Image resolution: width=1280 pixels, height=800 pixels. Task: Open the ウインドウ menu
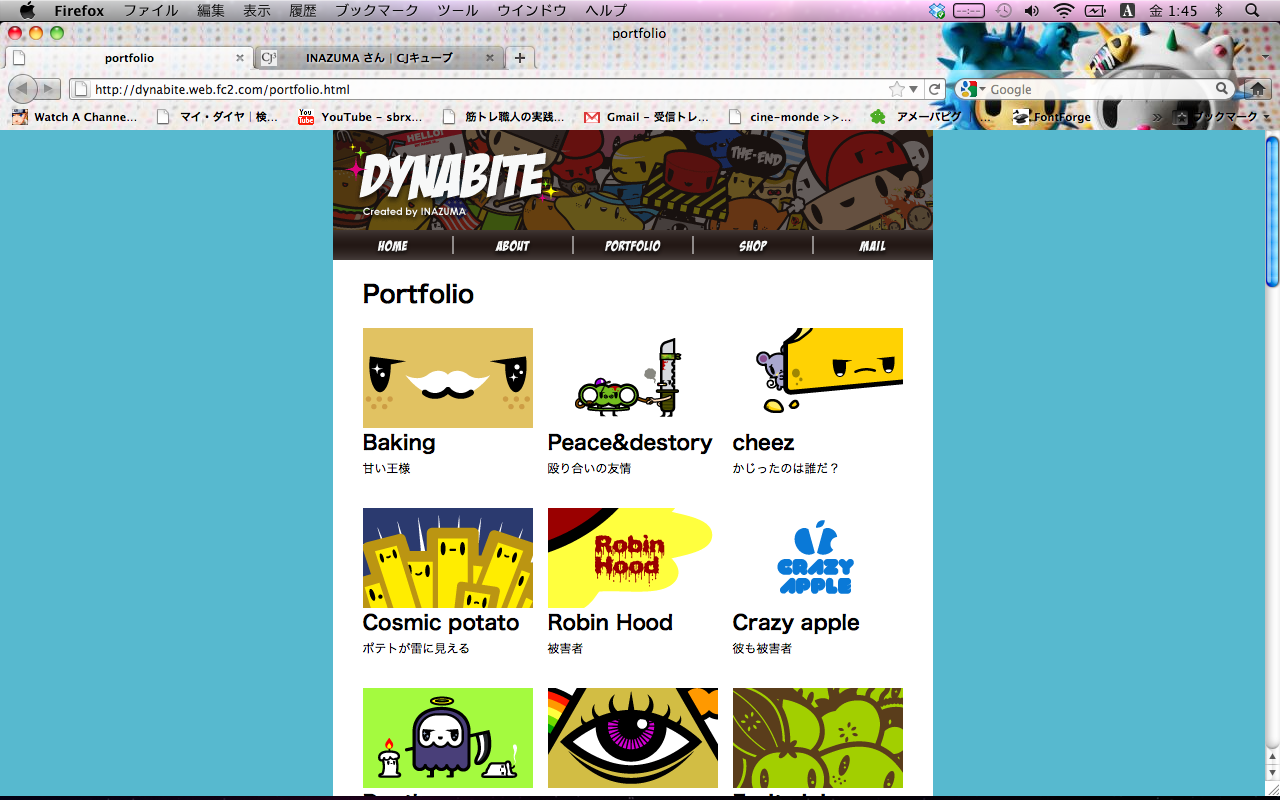click(532, 10)
